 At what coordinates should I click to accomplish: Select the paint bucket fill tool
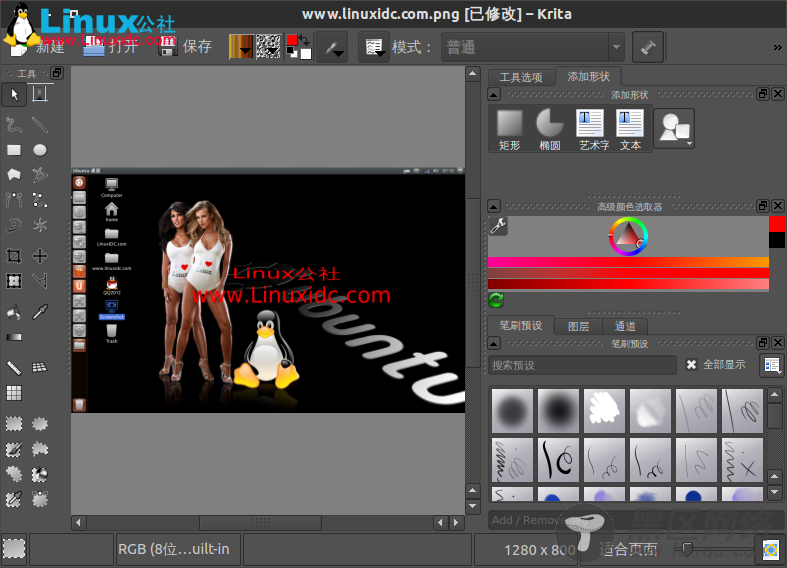click(x=14, y=313)
